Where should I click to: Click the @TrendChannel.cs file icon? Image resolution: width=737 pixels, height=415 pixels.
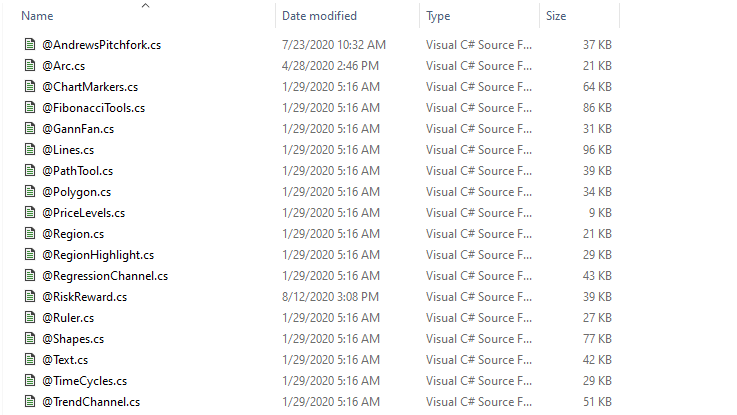tap(30, 402)
